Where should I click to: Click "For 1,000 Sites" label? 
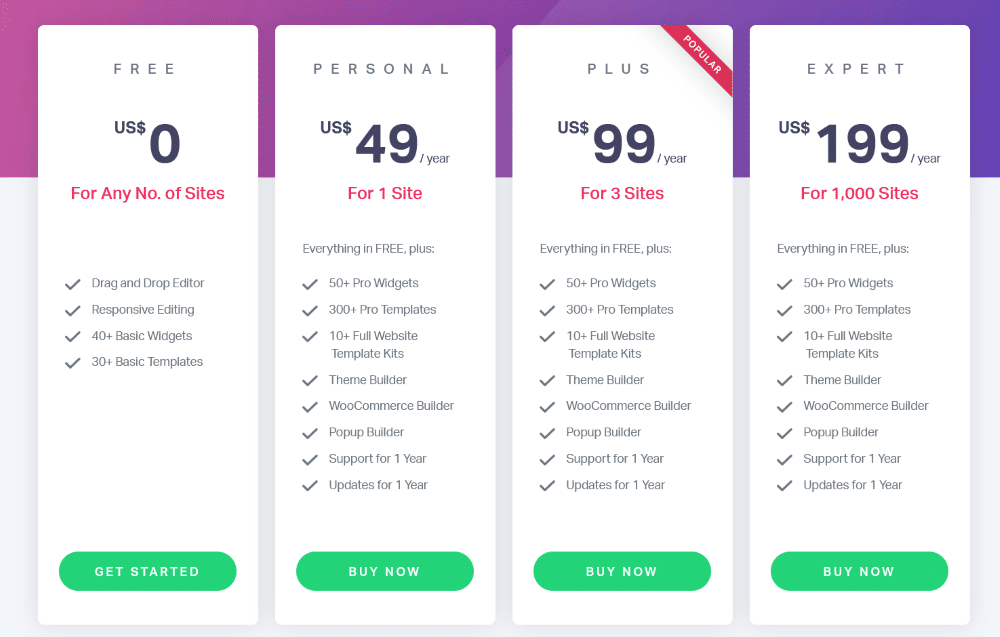tap(859, 193)
